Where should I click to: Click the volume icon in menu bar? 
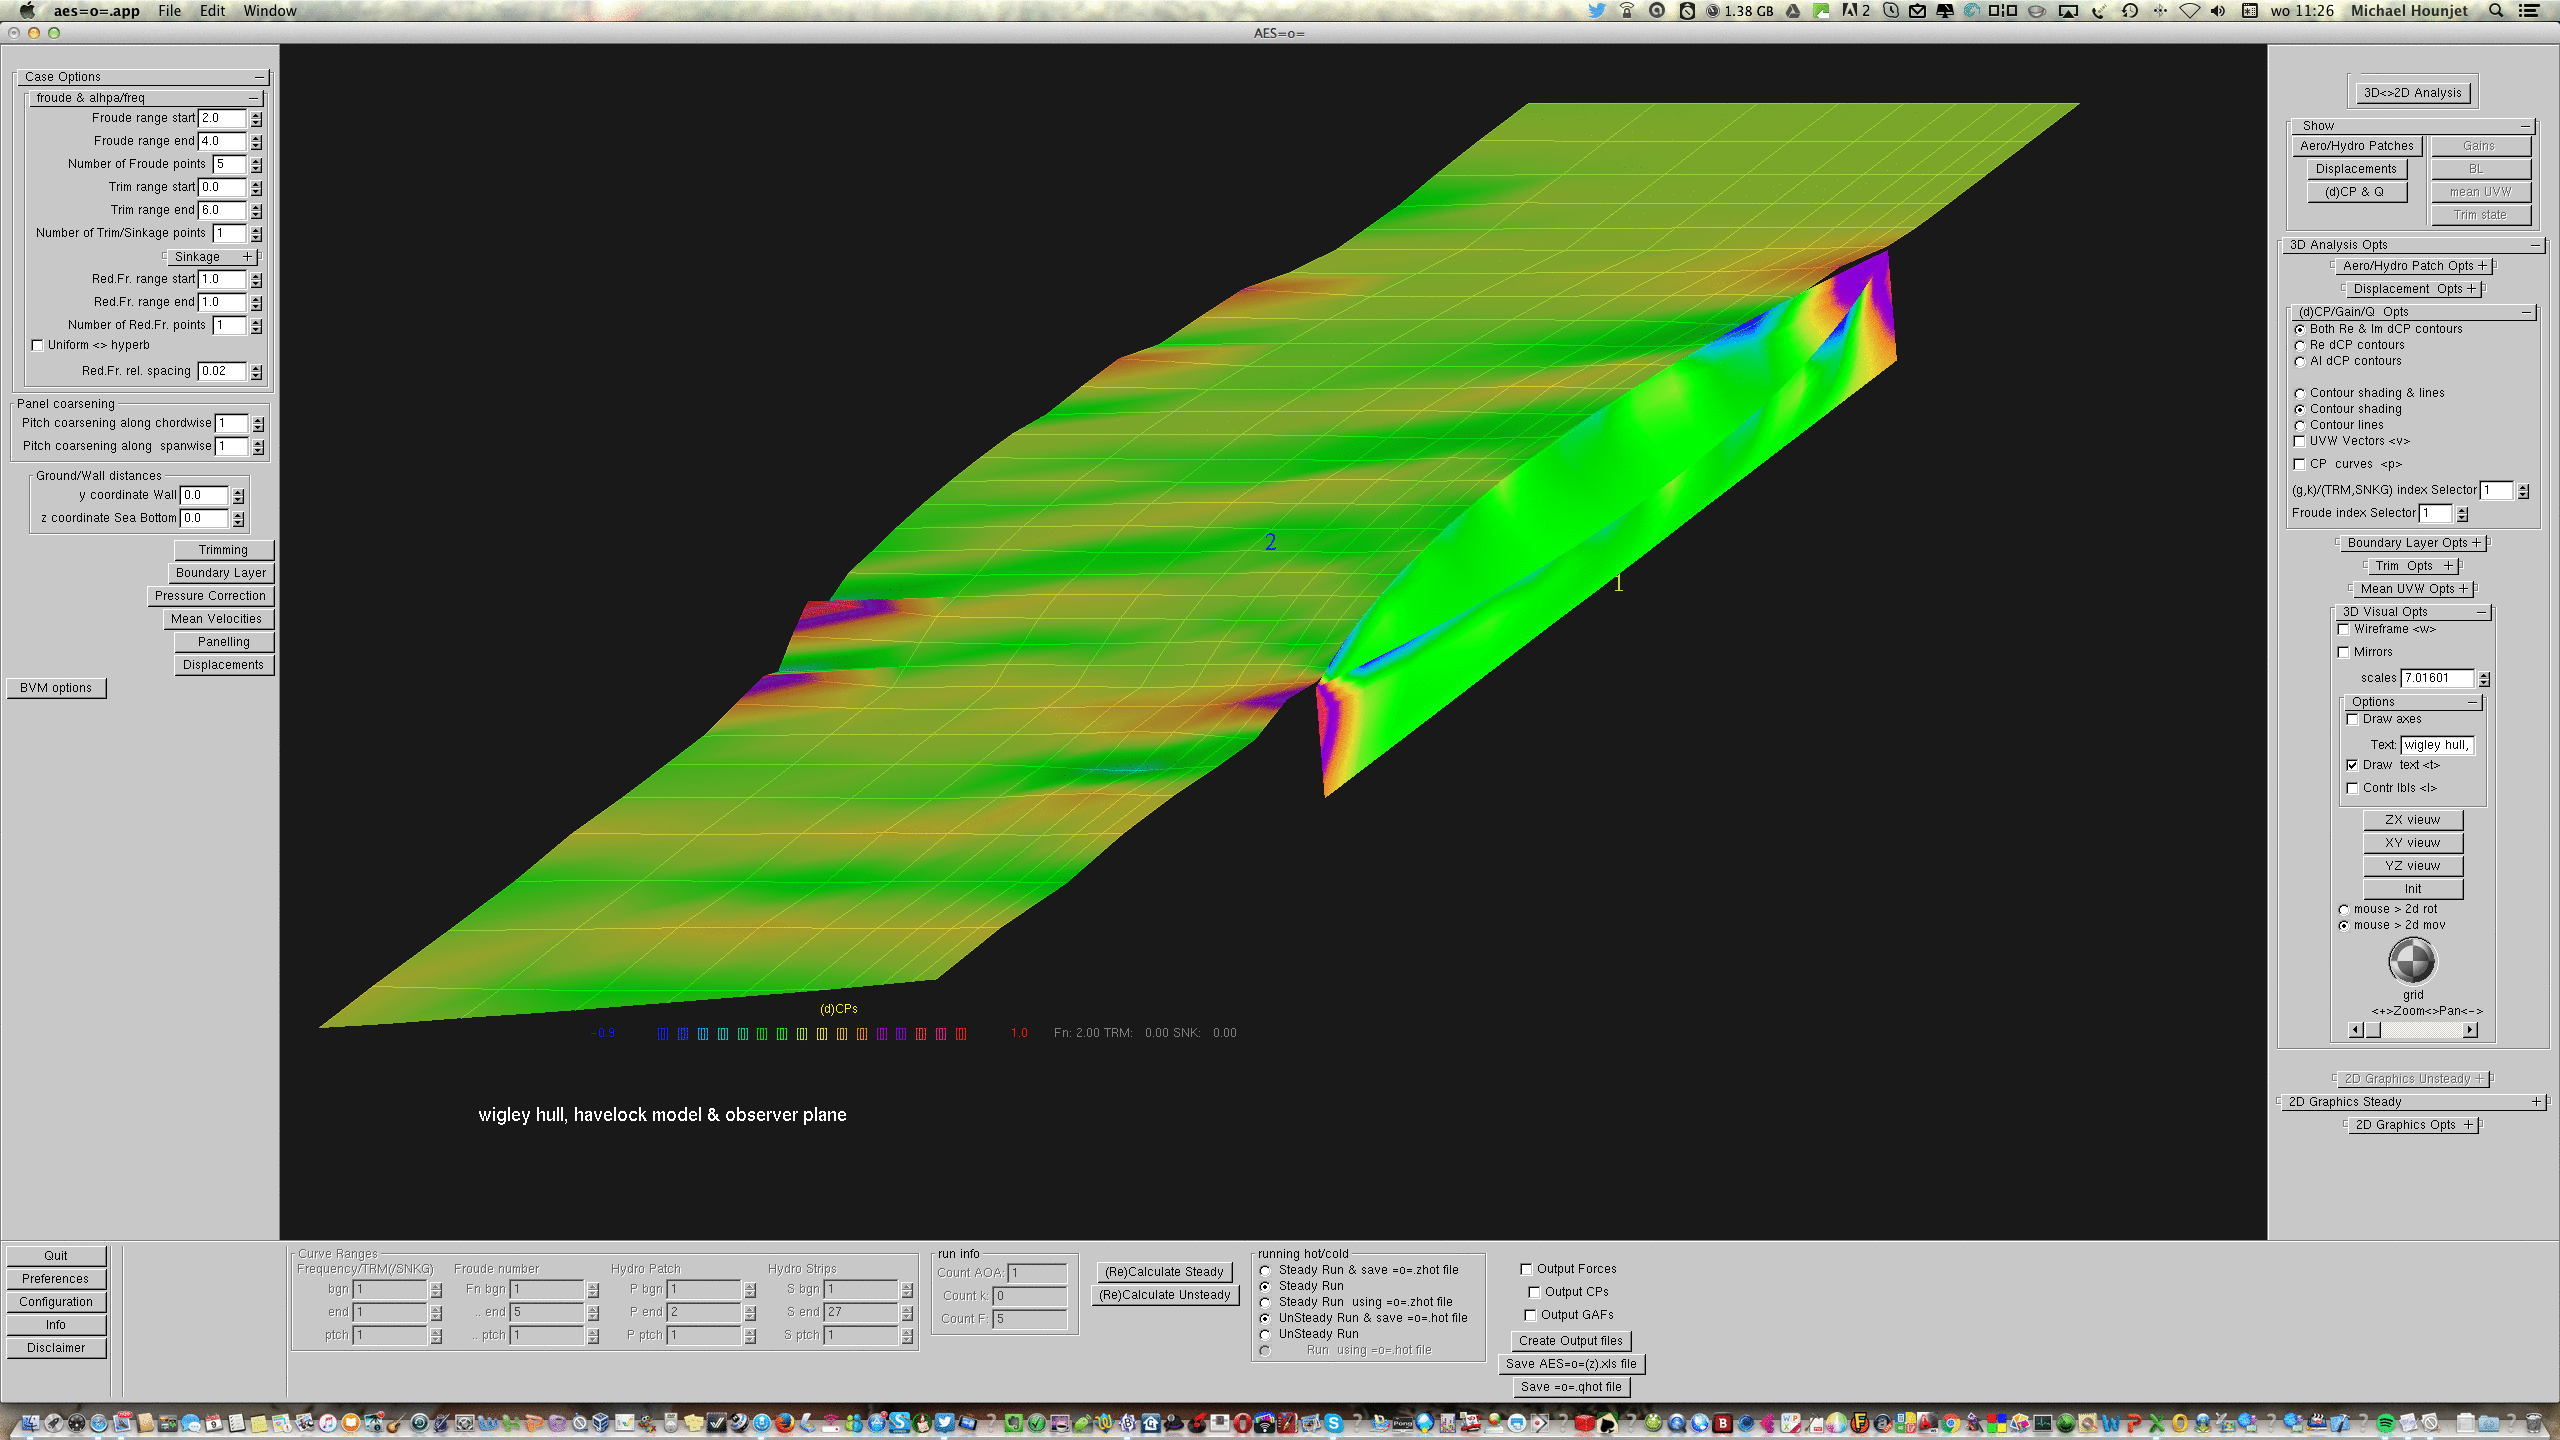[x=2217, y=11]
